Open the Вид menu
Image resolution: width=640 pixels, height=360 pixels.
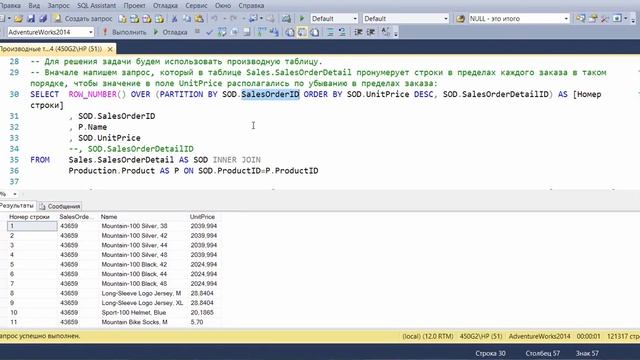(x=34, y=6)
